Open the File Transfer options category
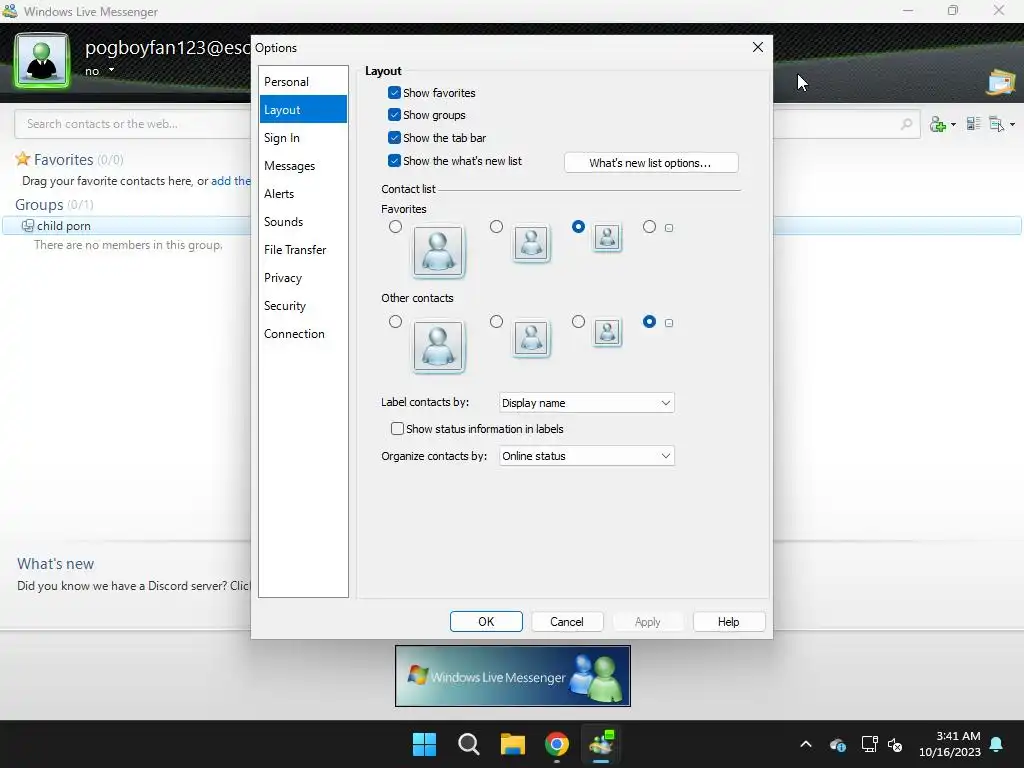The height and width of the screenshot is (768, 1024). [303, 249]
